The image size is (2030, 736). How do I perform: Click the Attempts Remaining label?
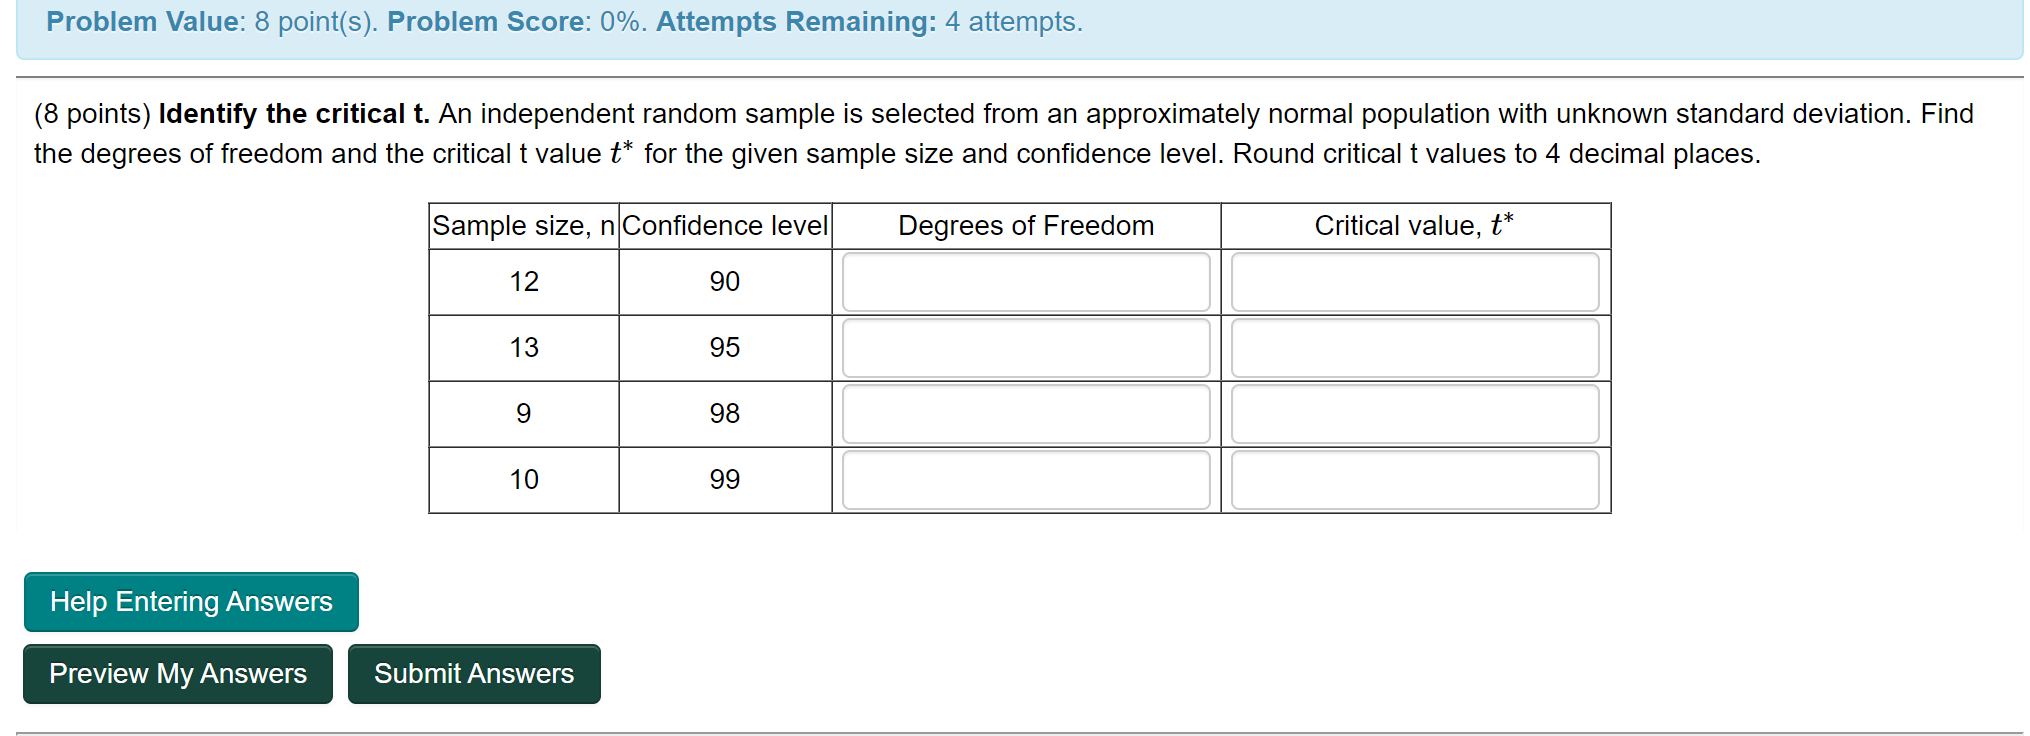pos(796,22)
